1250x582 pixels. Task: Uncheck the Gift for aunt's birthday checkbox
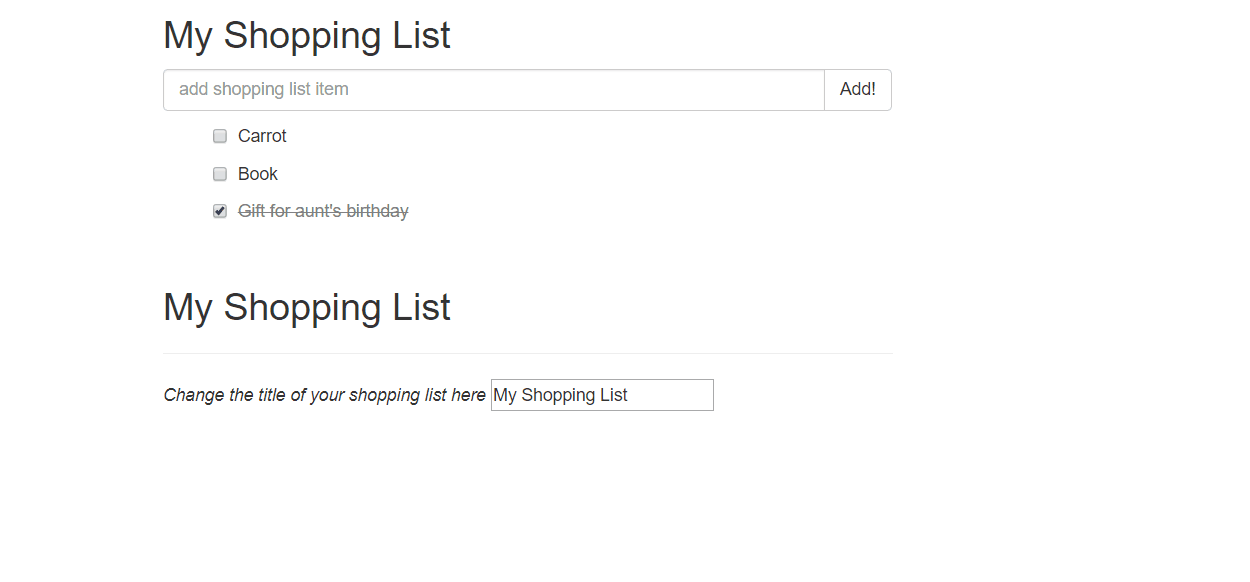tap(220, 211)
